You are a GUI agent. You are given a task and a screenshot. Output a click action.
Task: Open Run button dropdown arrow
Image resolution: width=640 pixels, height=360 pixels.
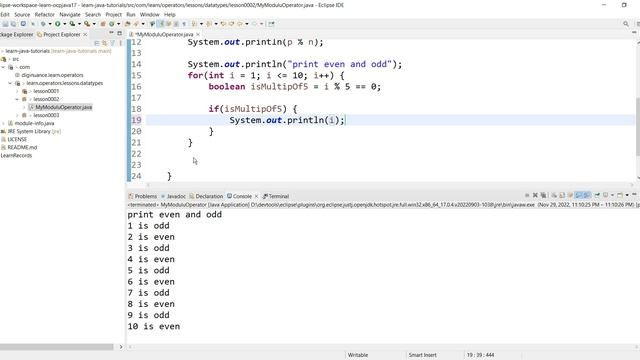coord(64,24)
